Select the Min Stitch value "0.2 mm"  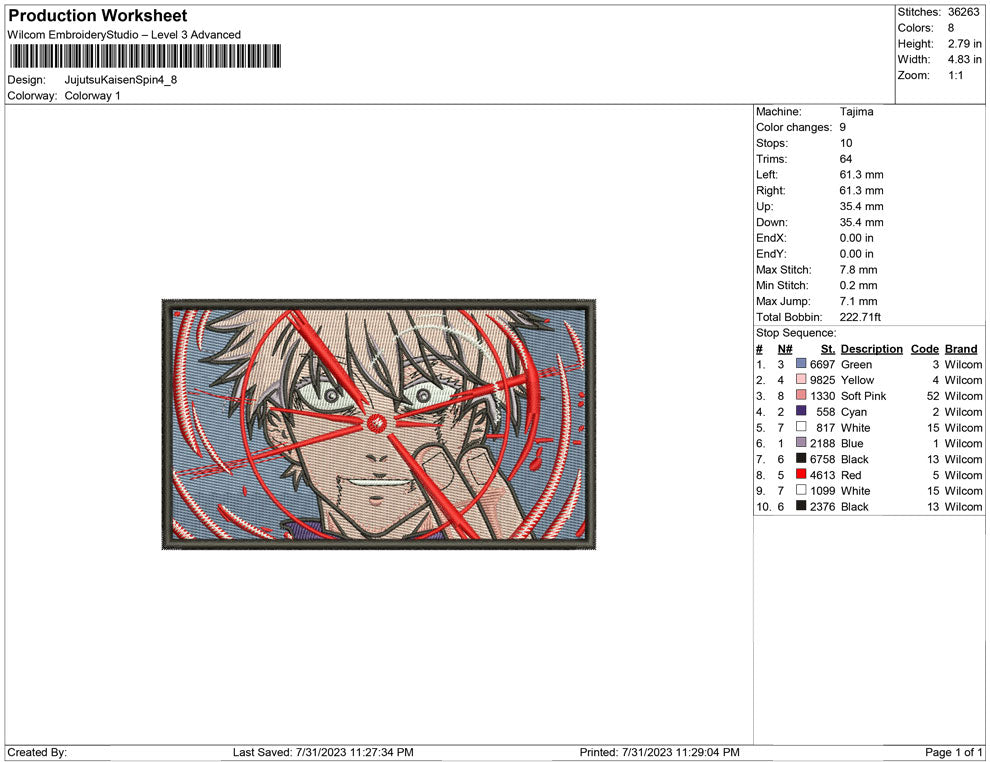pos(858,285)
